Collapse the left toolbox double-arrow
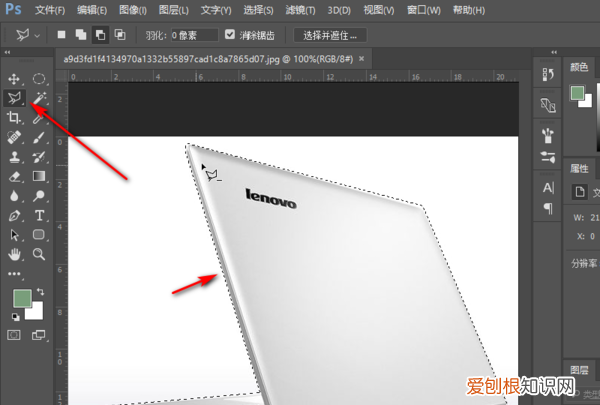 coord(7,52)
